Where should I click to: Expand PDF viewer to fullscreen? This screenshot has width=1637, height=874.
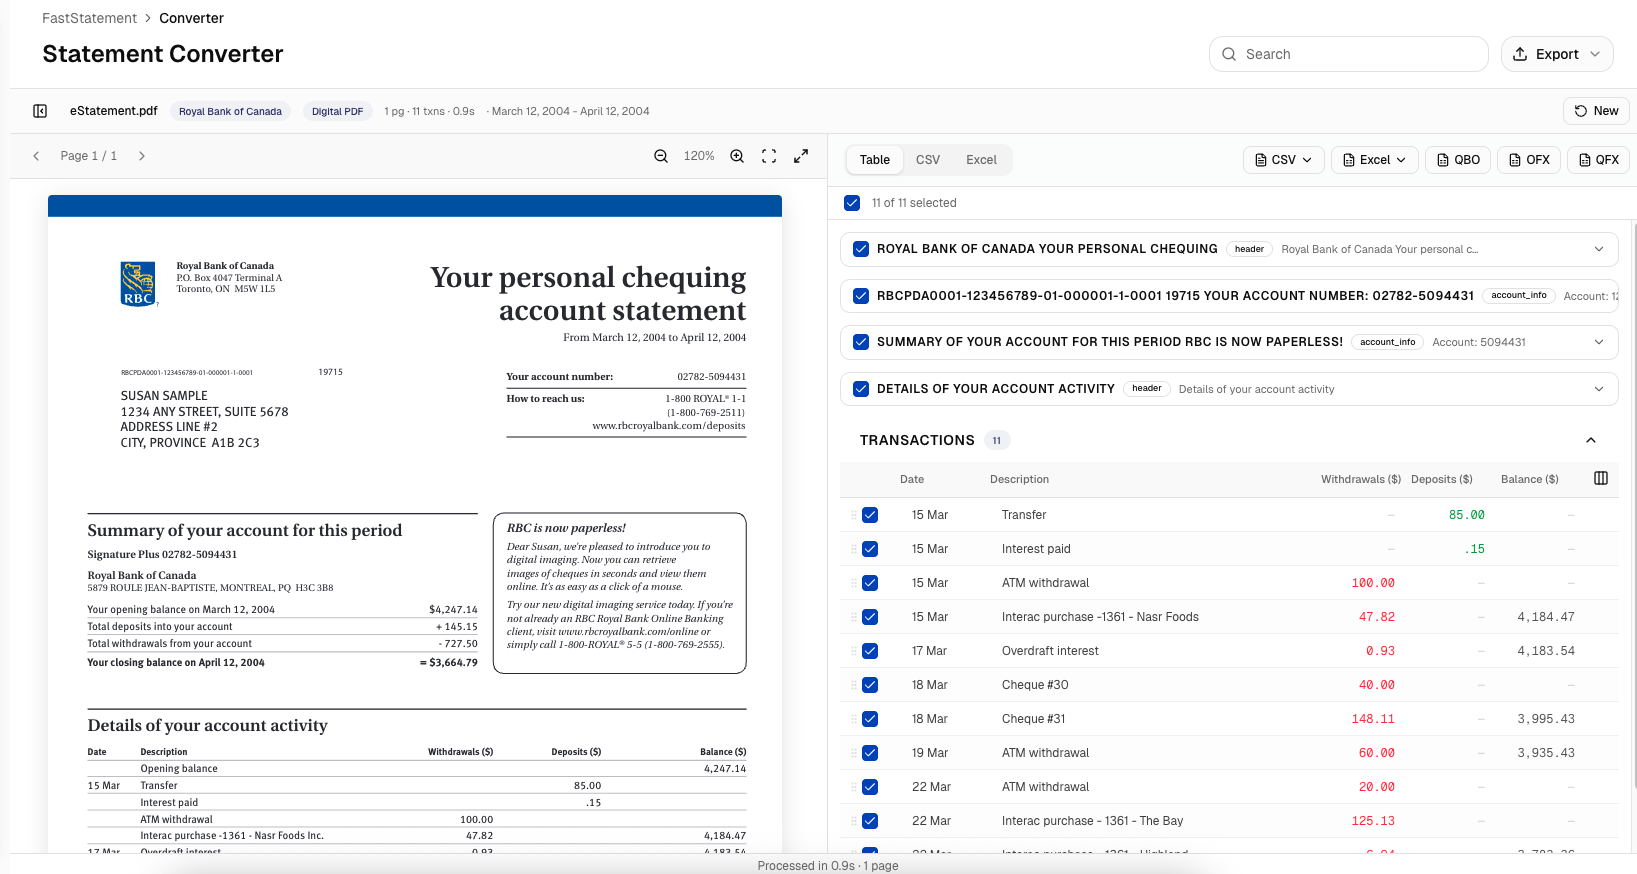tap(801, 156)
